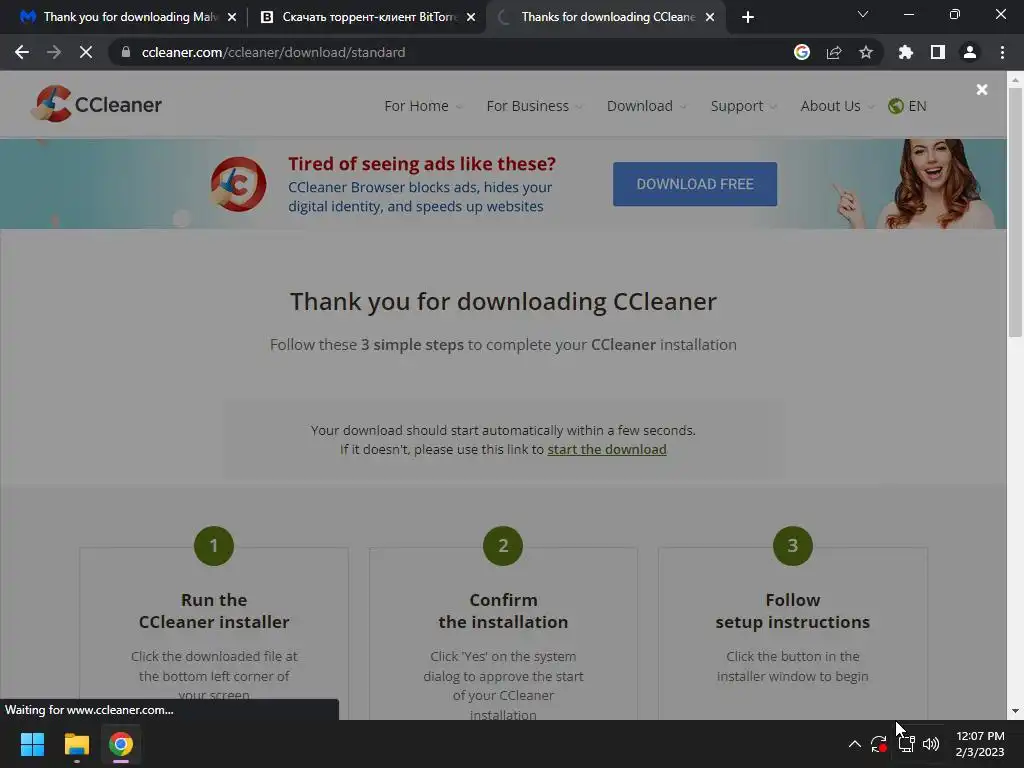Open tab search chevron
The height and width of the screenshot is (768, 1024).
[863, 14]
